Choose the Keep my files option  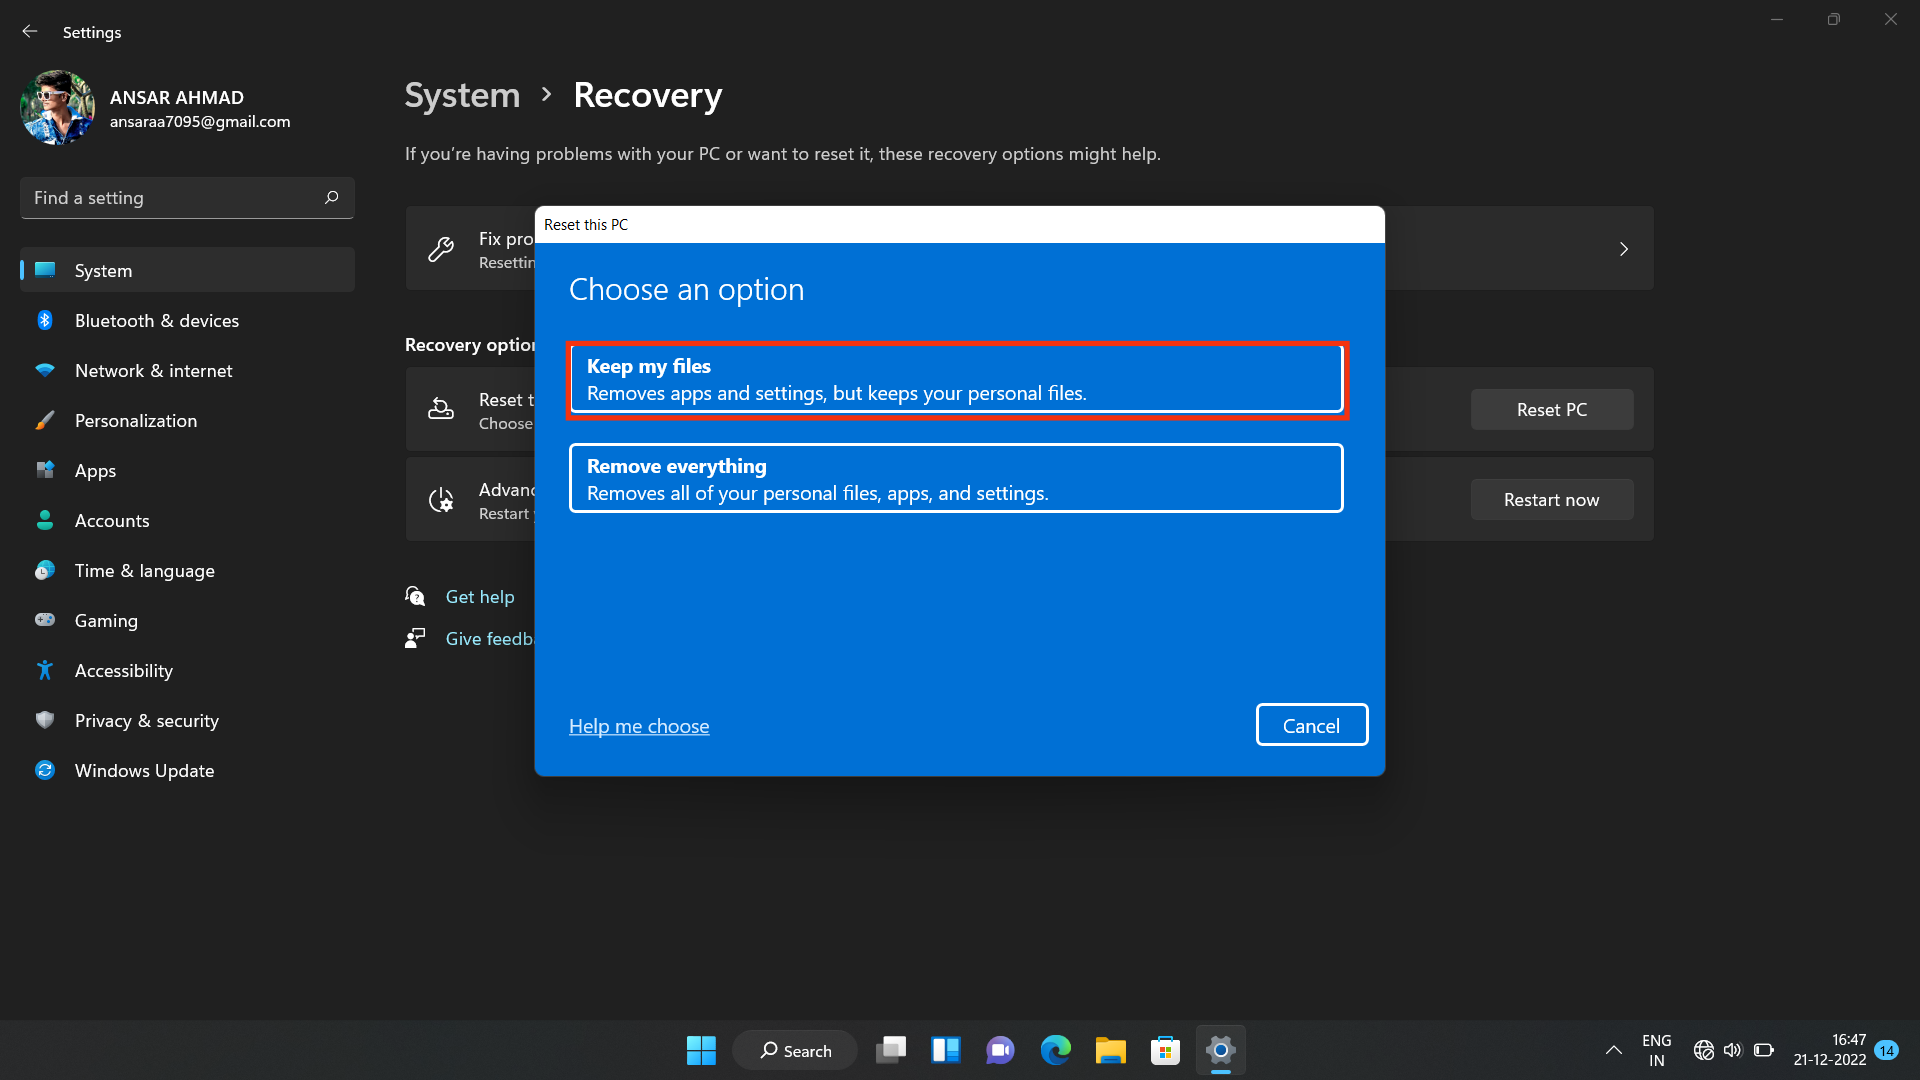956,379
